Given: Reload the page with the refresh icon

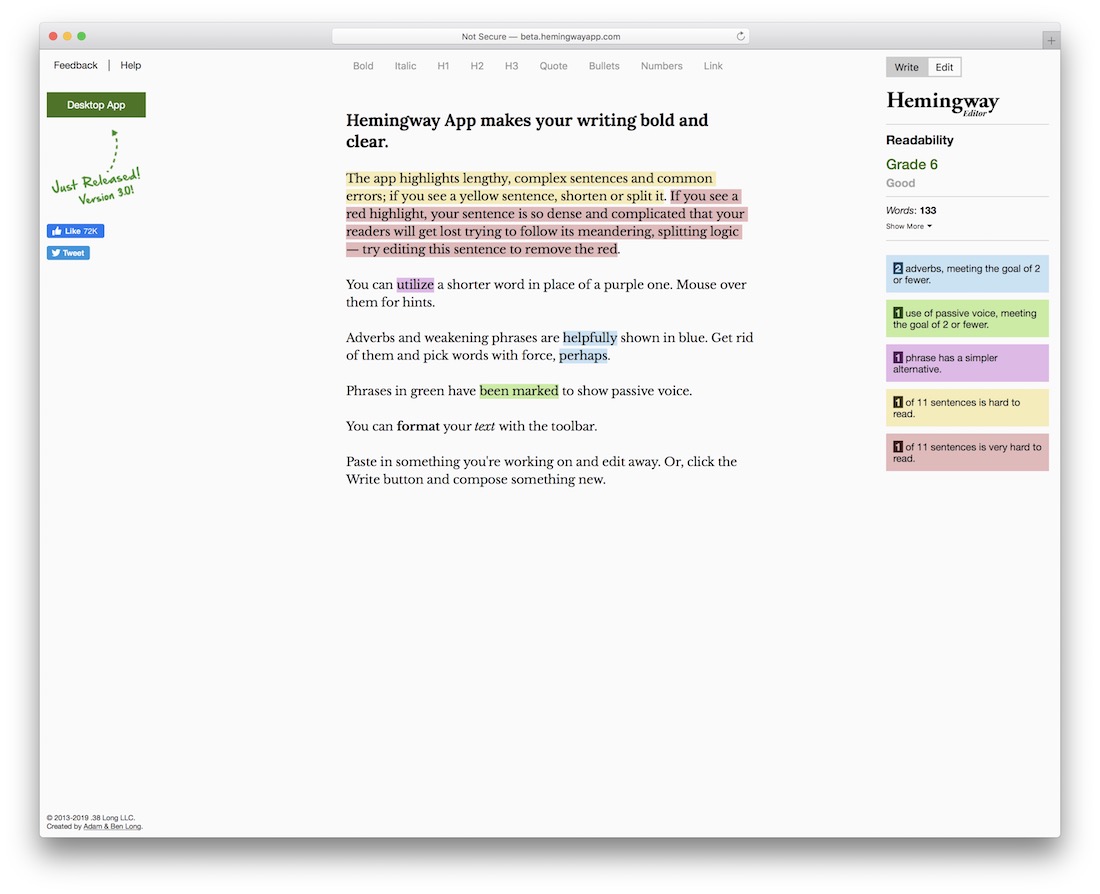Looking at the screenshot, I should click(x=740, y=36).
